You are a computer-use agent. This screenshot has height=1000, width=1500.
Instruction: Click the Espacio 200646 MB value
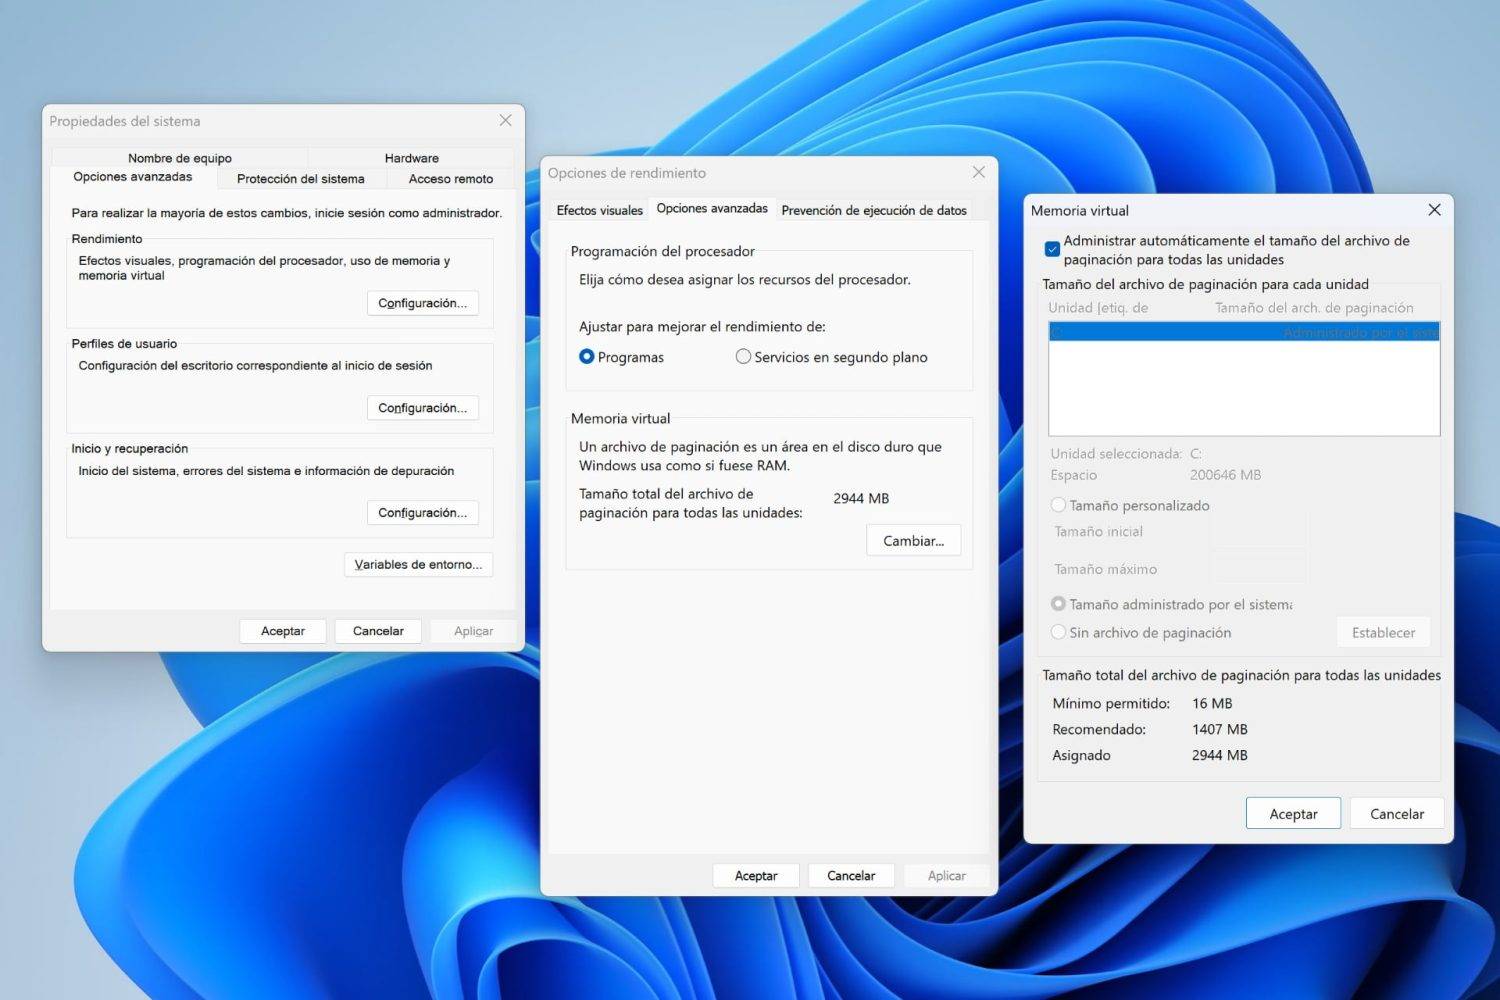tap(1225, 475)
